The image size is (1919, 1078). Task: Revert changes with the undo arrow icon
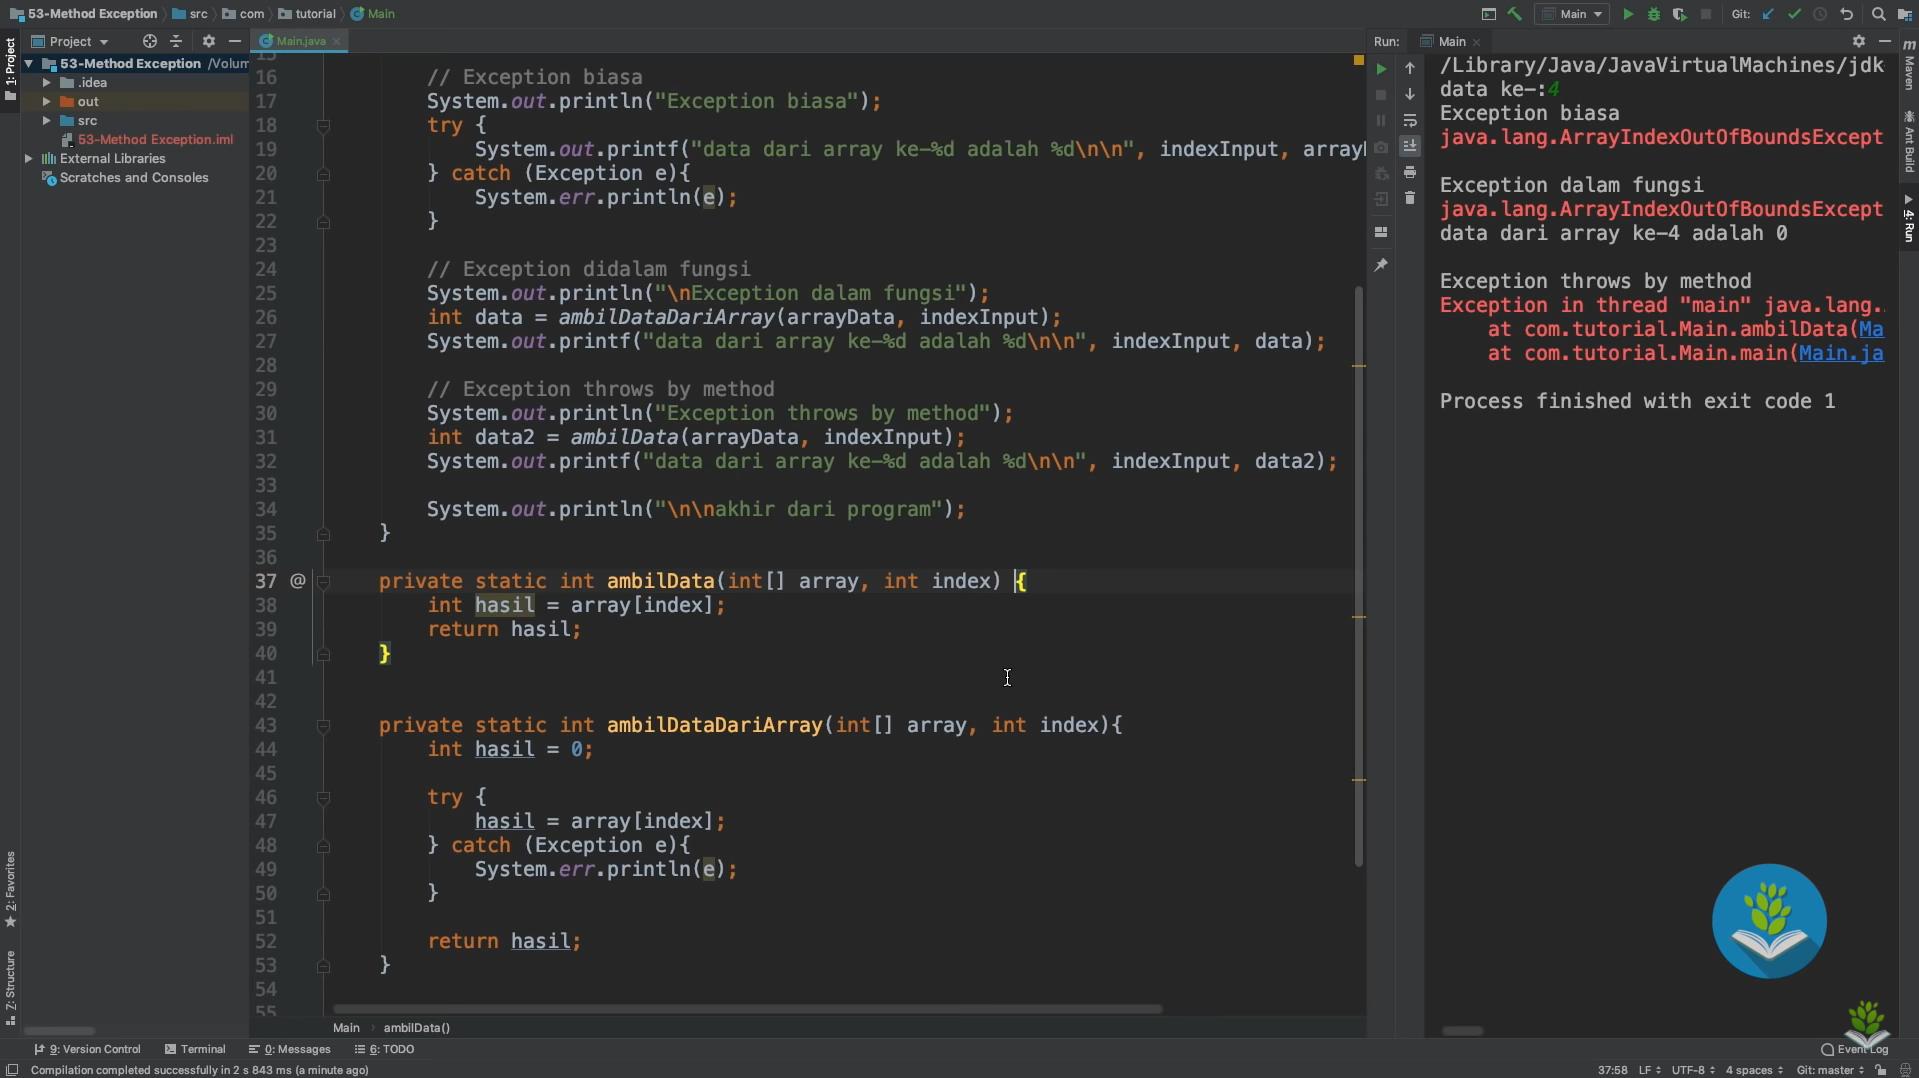tap(1847, 14)
